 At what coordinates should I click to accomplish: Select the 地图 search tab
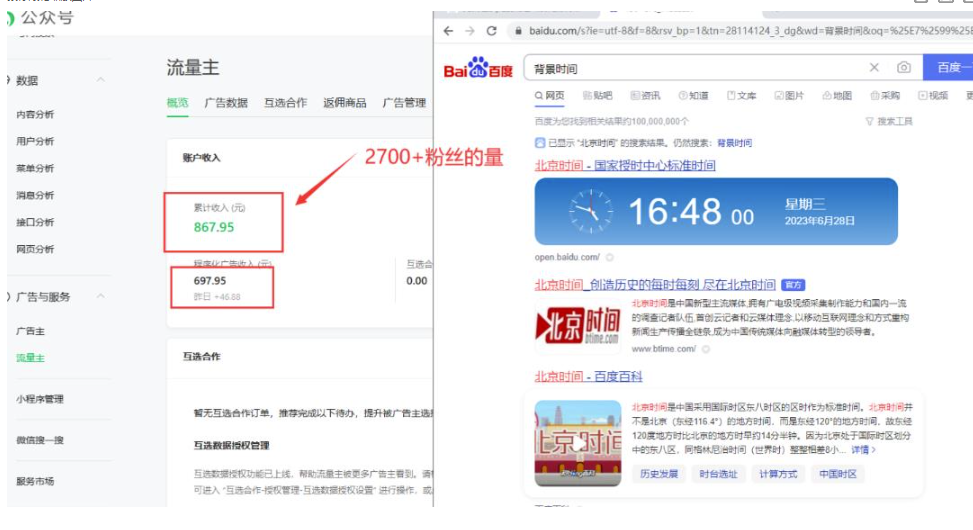point(837,95)
